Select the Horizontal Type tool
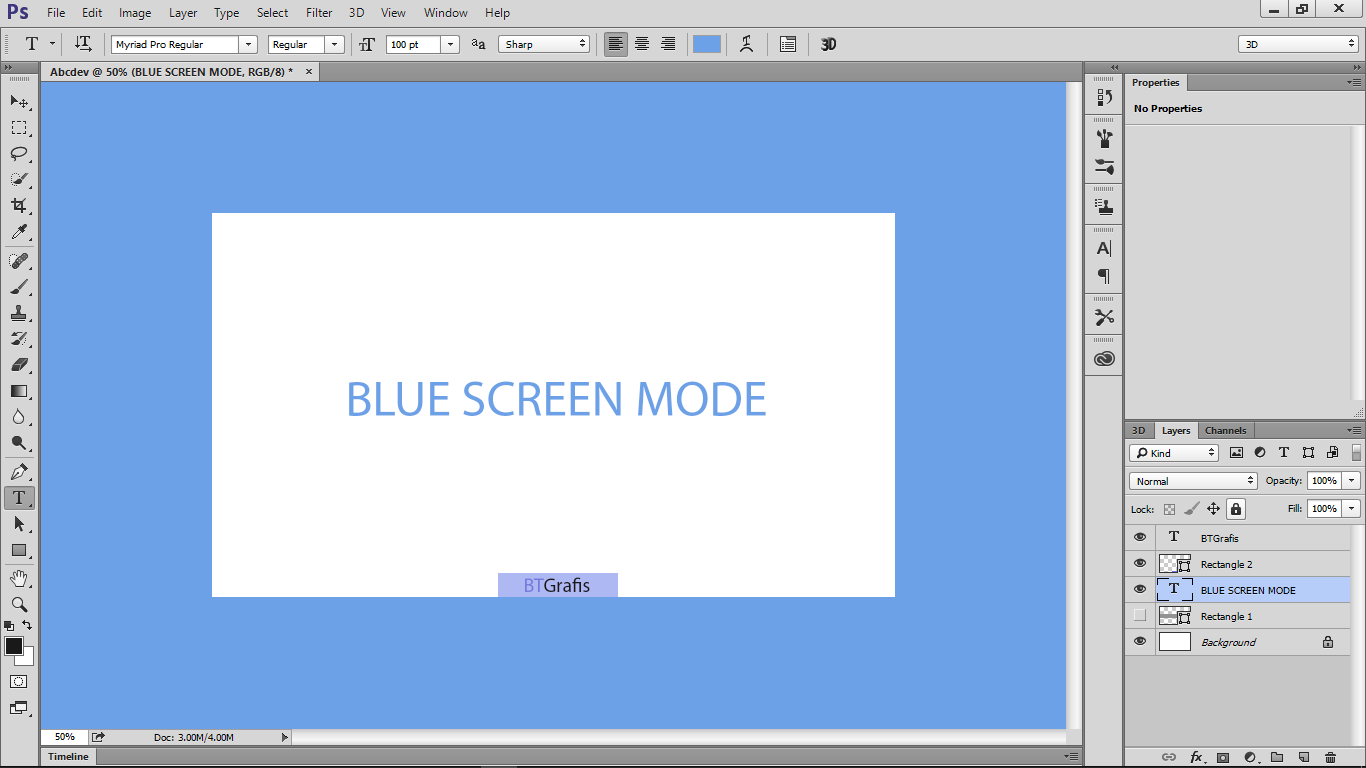Screen dimensions: 1366x768 click(x=19, y=497)
